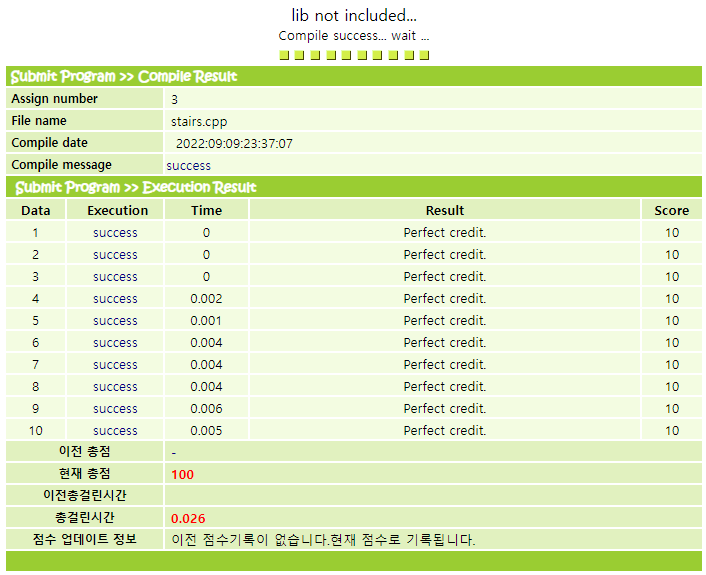Click 'Submit Program >> Execution Result' header

point(136,187)
